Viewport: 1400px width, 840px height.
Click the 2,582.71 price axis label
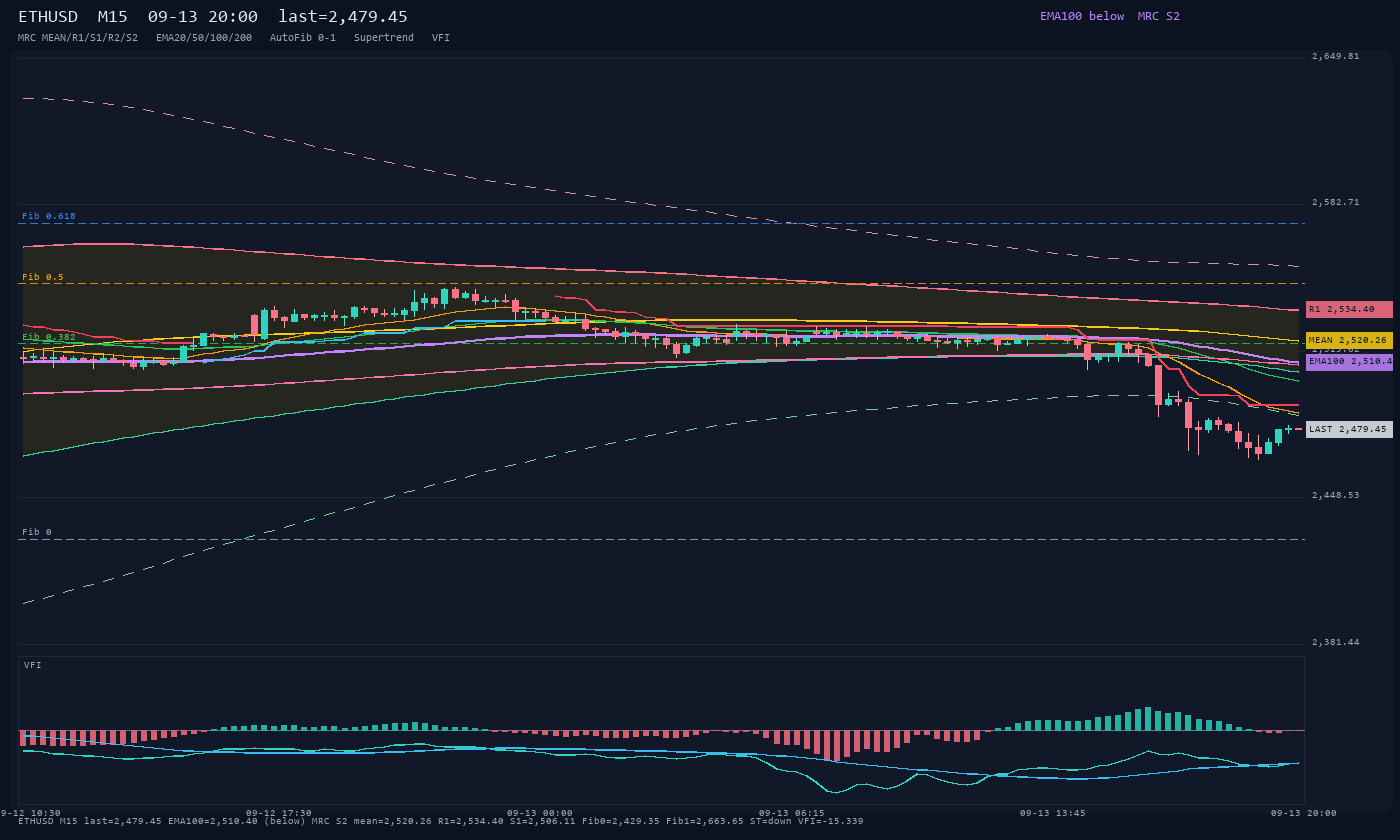click(1336, 202)
